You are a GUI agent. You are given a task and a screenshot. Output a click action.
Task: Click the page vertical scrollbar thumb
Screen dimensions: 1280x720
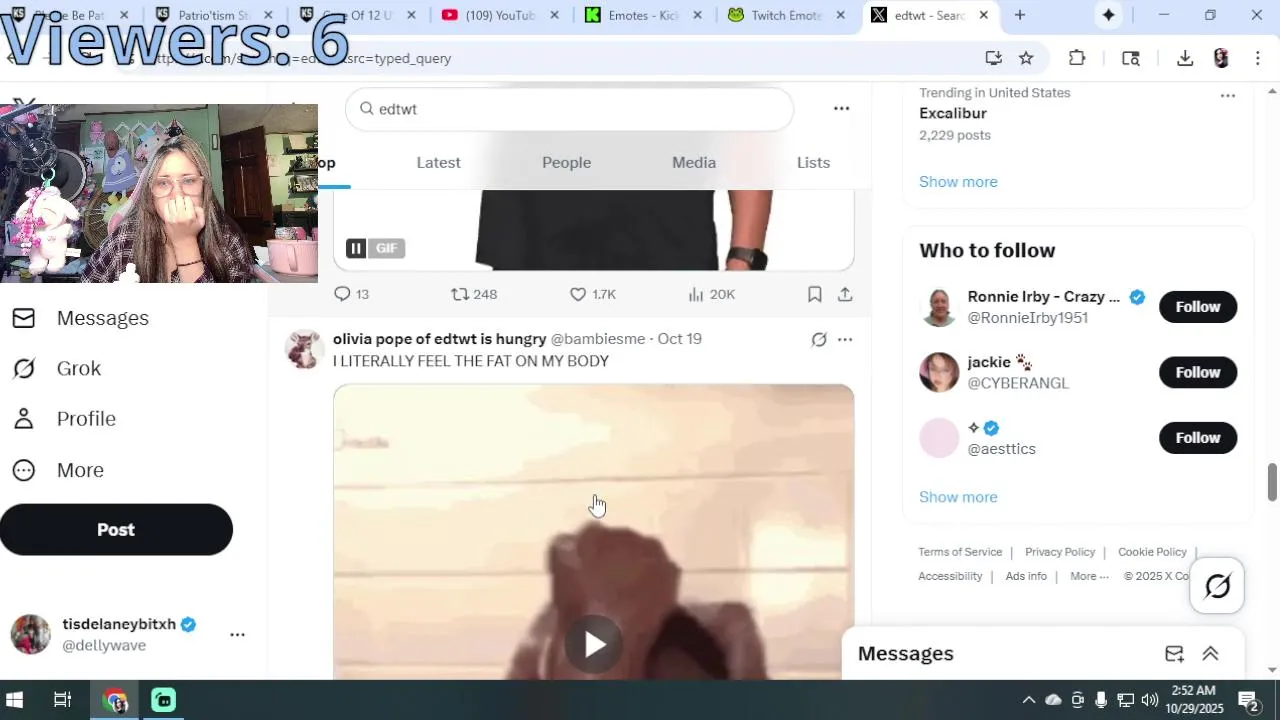tap(1272, 482)
